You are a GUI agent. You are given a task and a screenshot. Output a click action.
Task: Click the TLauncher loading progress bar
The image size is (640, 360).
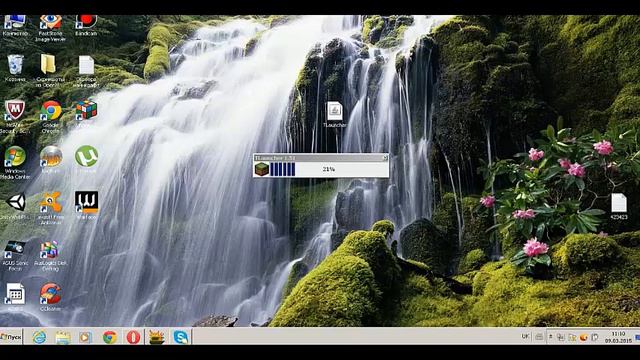(329, 169)
